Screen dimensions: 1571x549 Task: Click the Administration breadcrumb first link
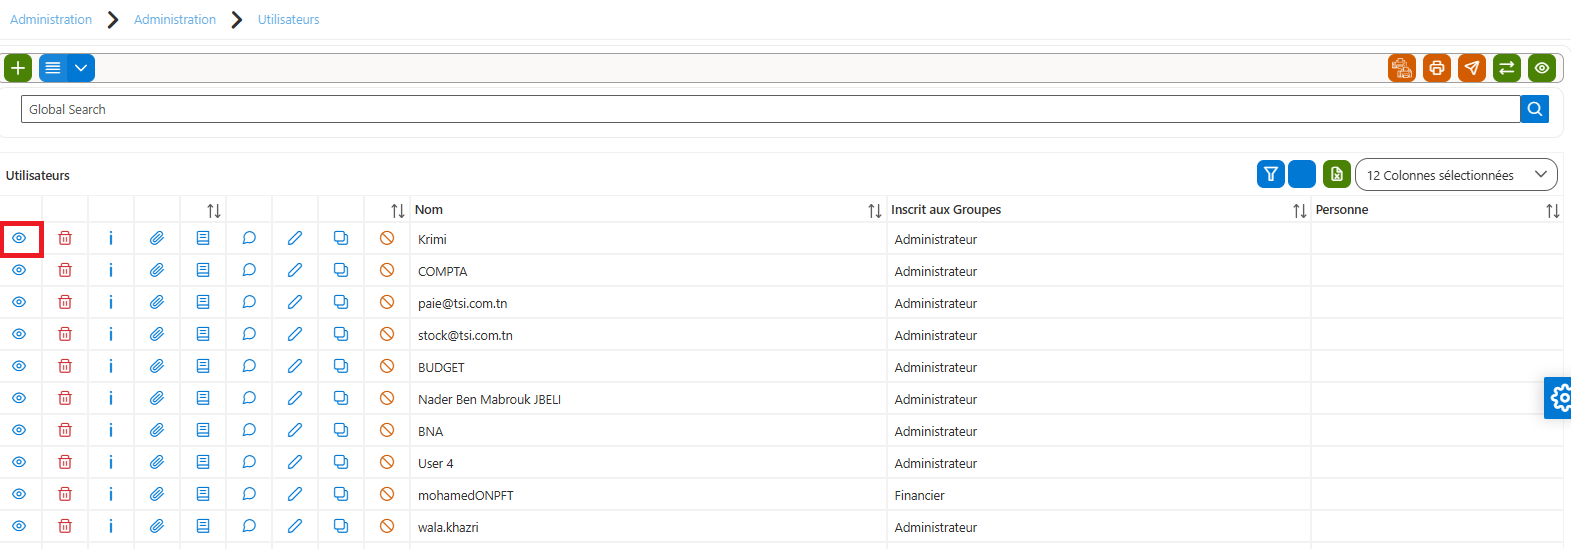[51, 19]
